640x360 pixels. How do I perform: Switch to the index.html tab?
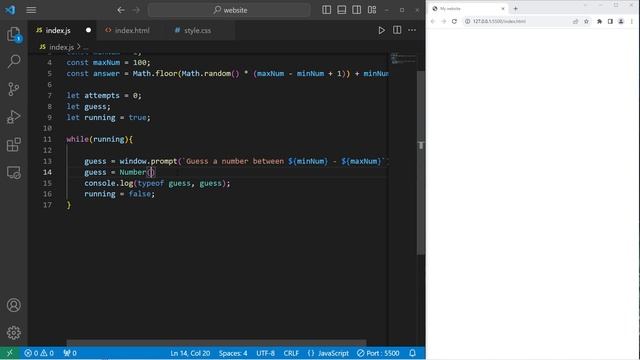(x=132, y=30)
